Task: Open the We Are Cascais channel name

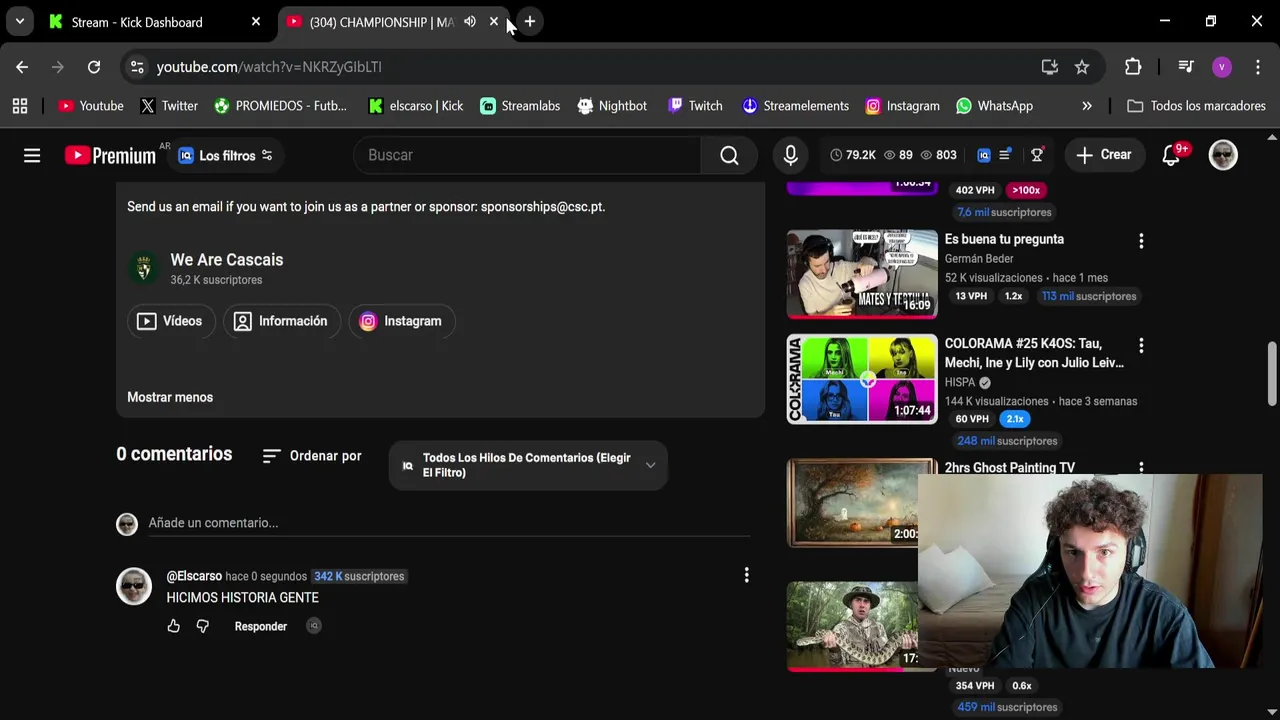Action: [x=227, y=259]
